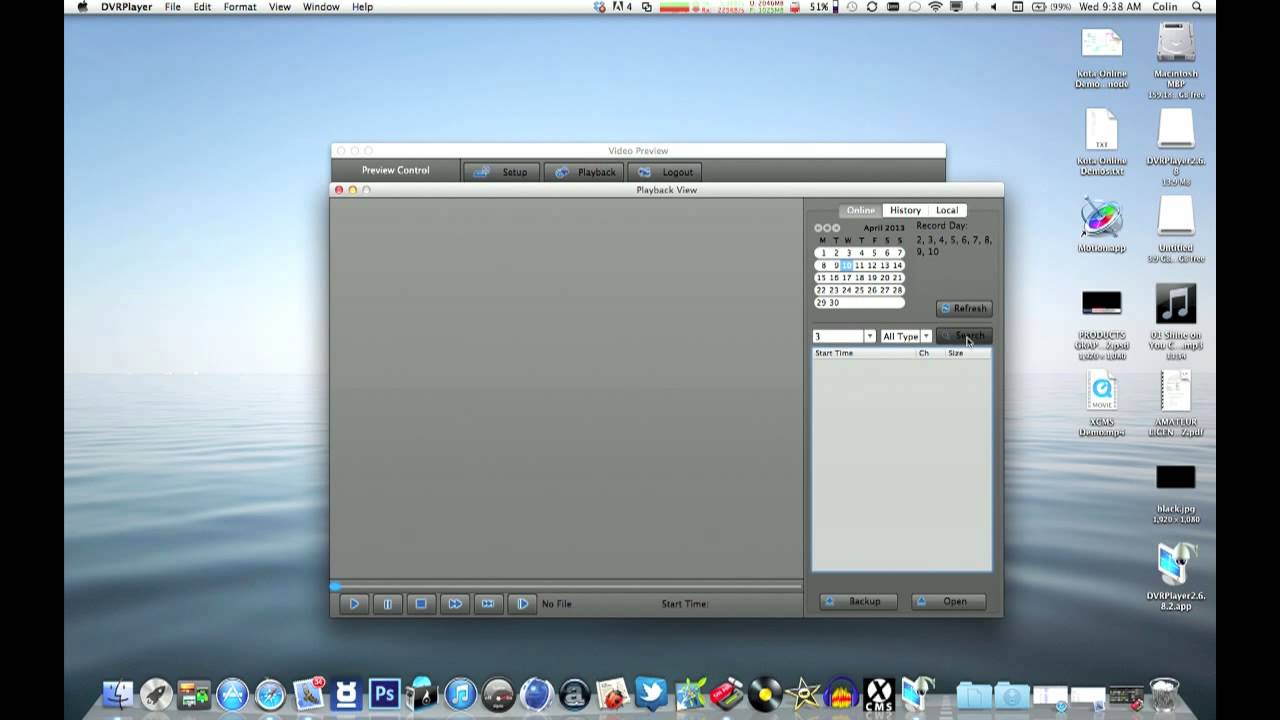The width and height of the screenshot is (1280, 720).
Task: Click the fast-forward double-arrow button
Action: pos(455,604)
